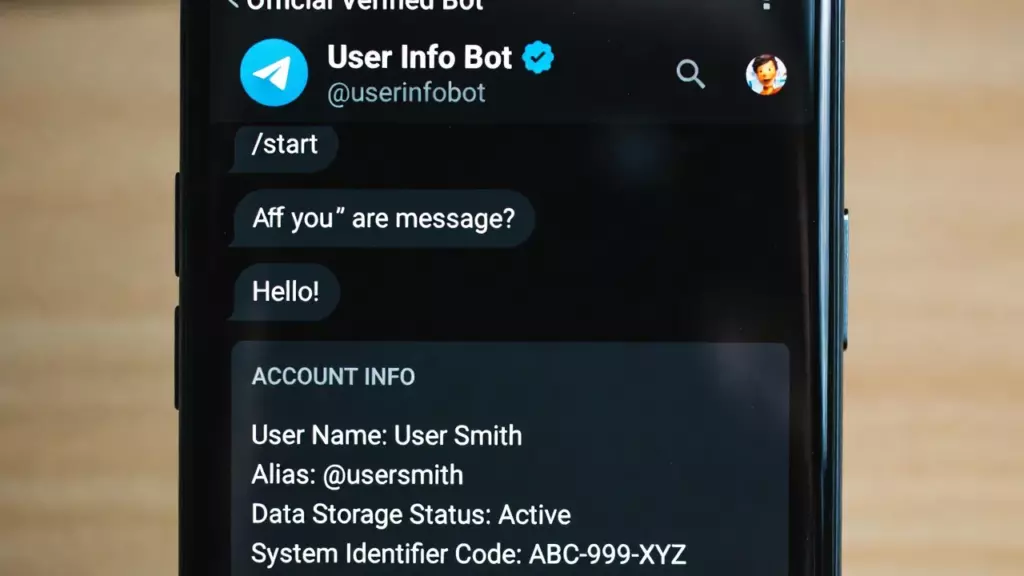Tap the back arrow at top left

(232, 4)
